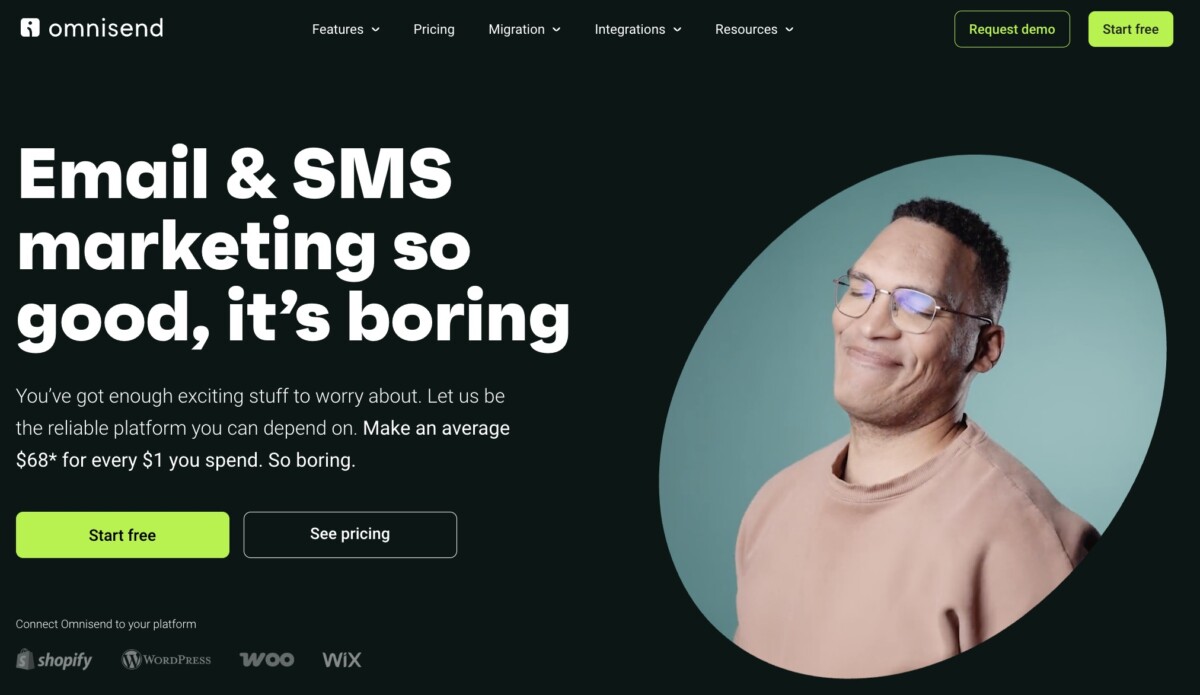Click the hero video of smiling man
1200x695 pixels.
[912, 415]
